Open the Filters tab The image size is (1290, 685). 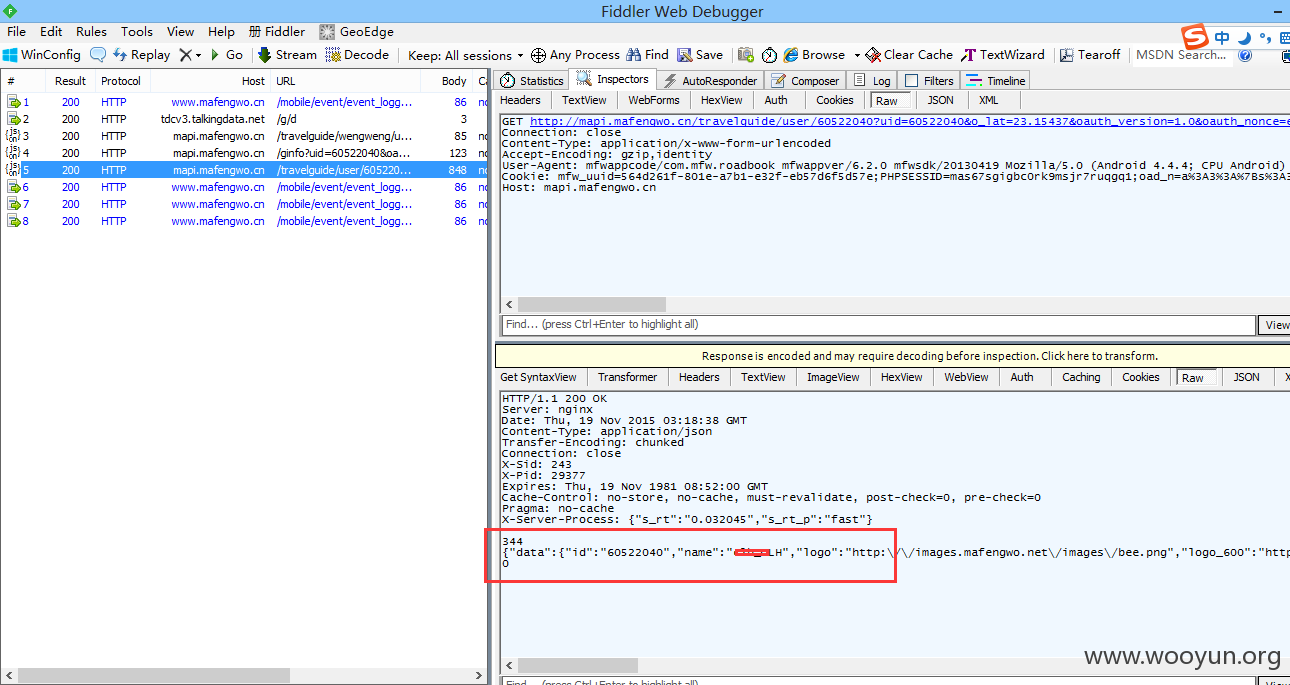point(929,81)
